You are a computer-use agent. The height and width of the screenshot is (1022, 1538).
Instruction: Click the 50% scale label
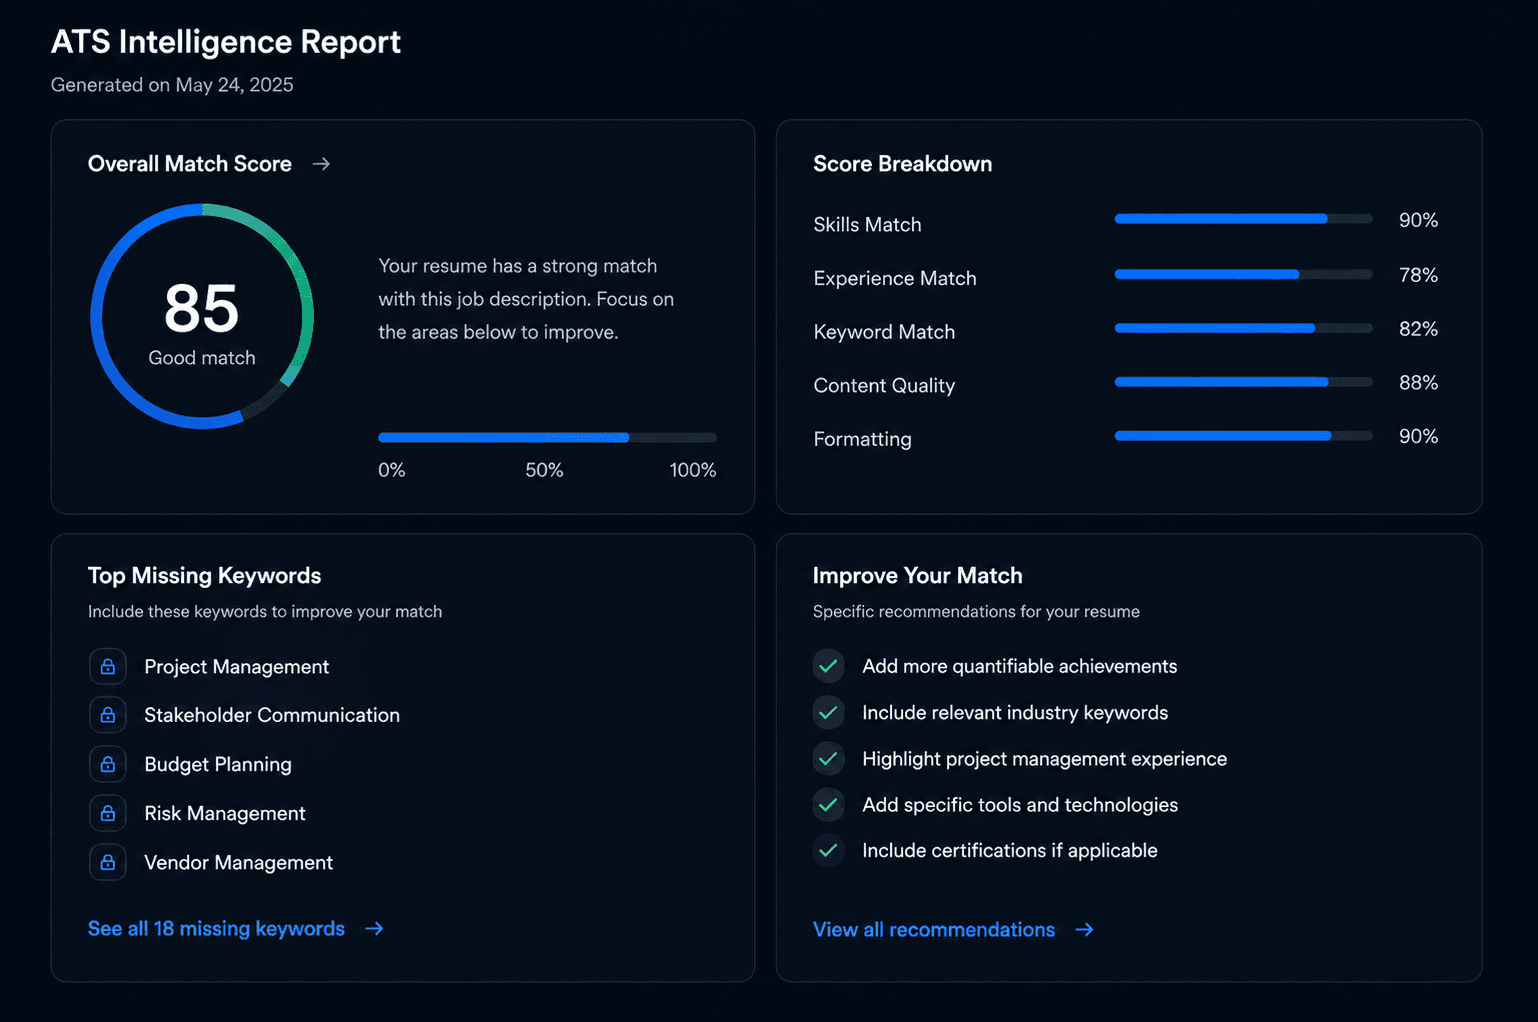[x=544, y=470]
